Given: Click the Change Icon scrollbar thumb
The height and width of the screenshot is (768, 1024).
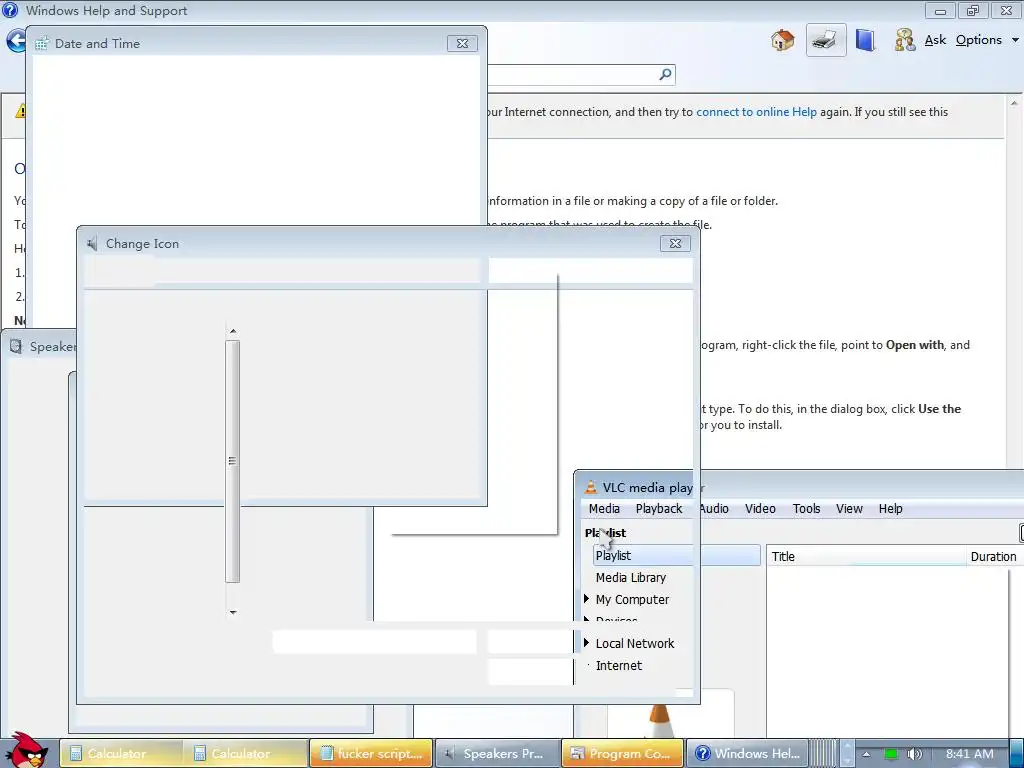Looking at the screenshot, I should (x=232, y=461).
